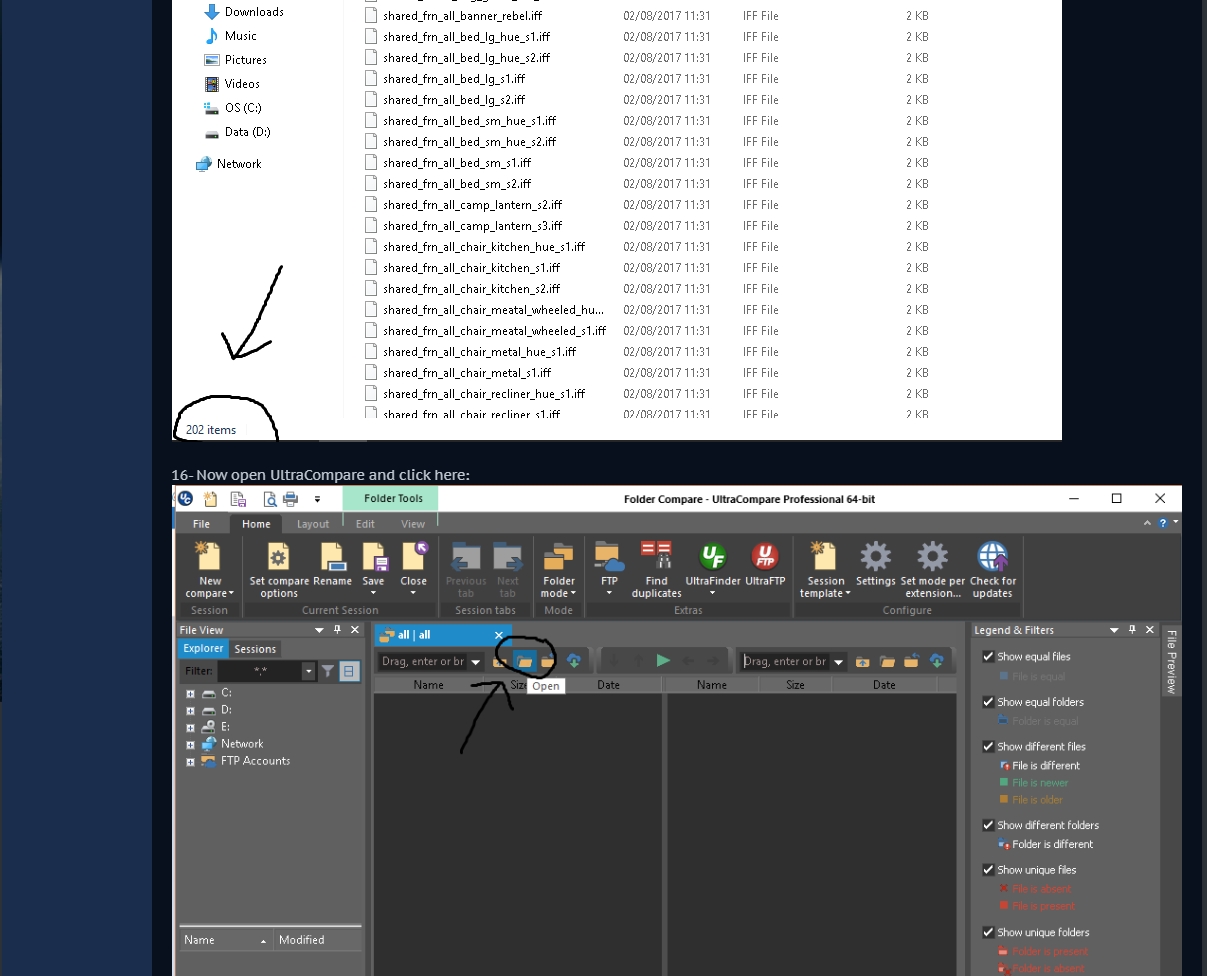Click the print icon in title bar
This screenshot has height=976, width=1207.
tap(290, 499)
